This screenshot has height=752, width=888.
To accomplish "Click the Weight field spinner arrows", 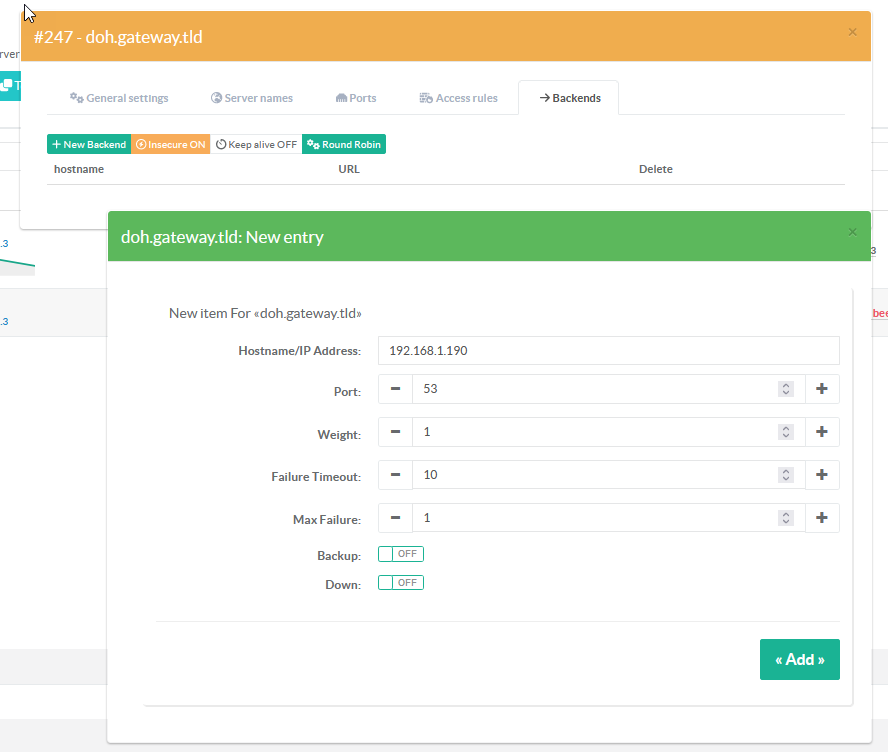I will tap(786, 432).
